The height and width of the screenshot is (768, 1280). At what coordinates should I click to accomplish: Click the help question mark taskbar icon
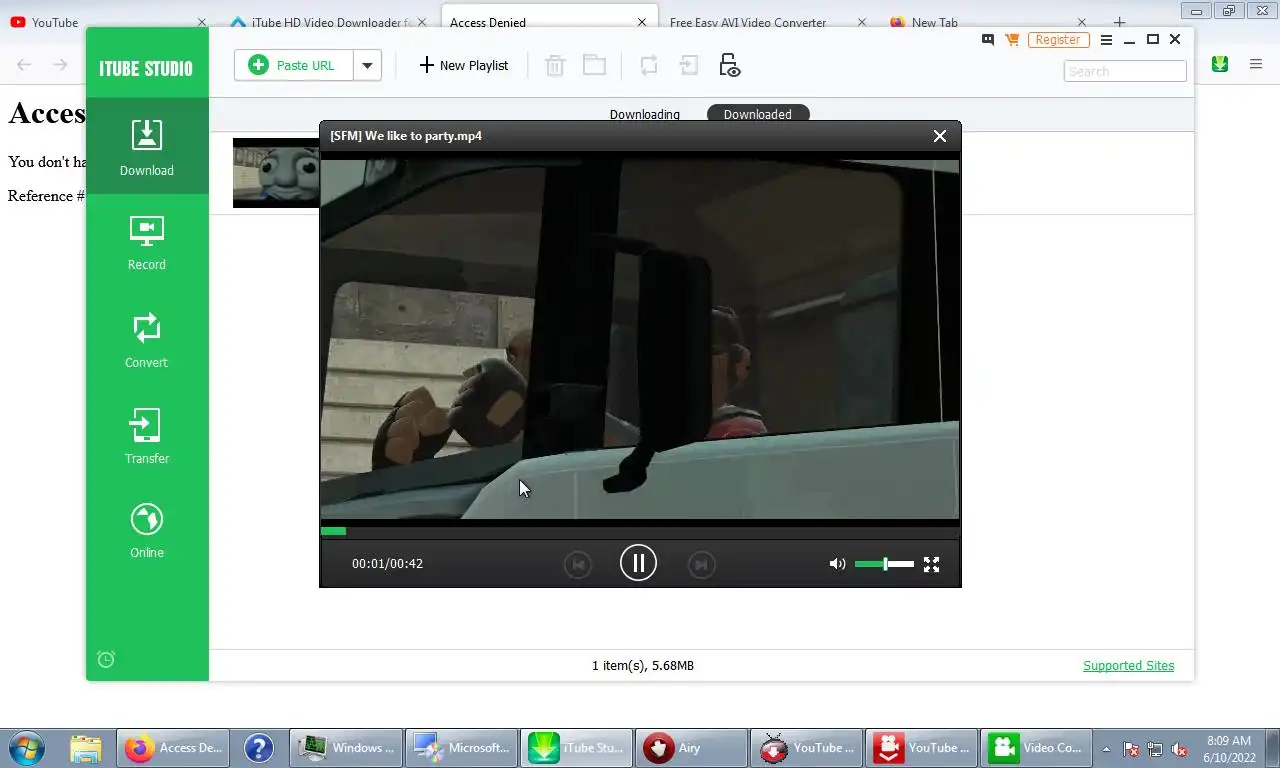(259, 748)
